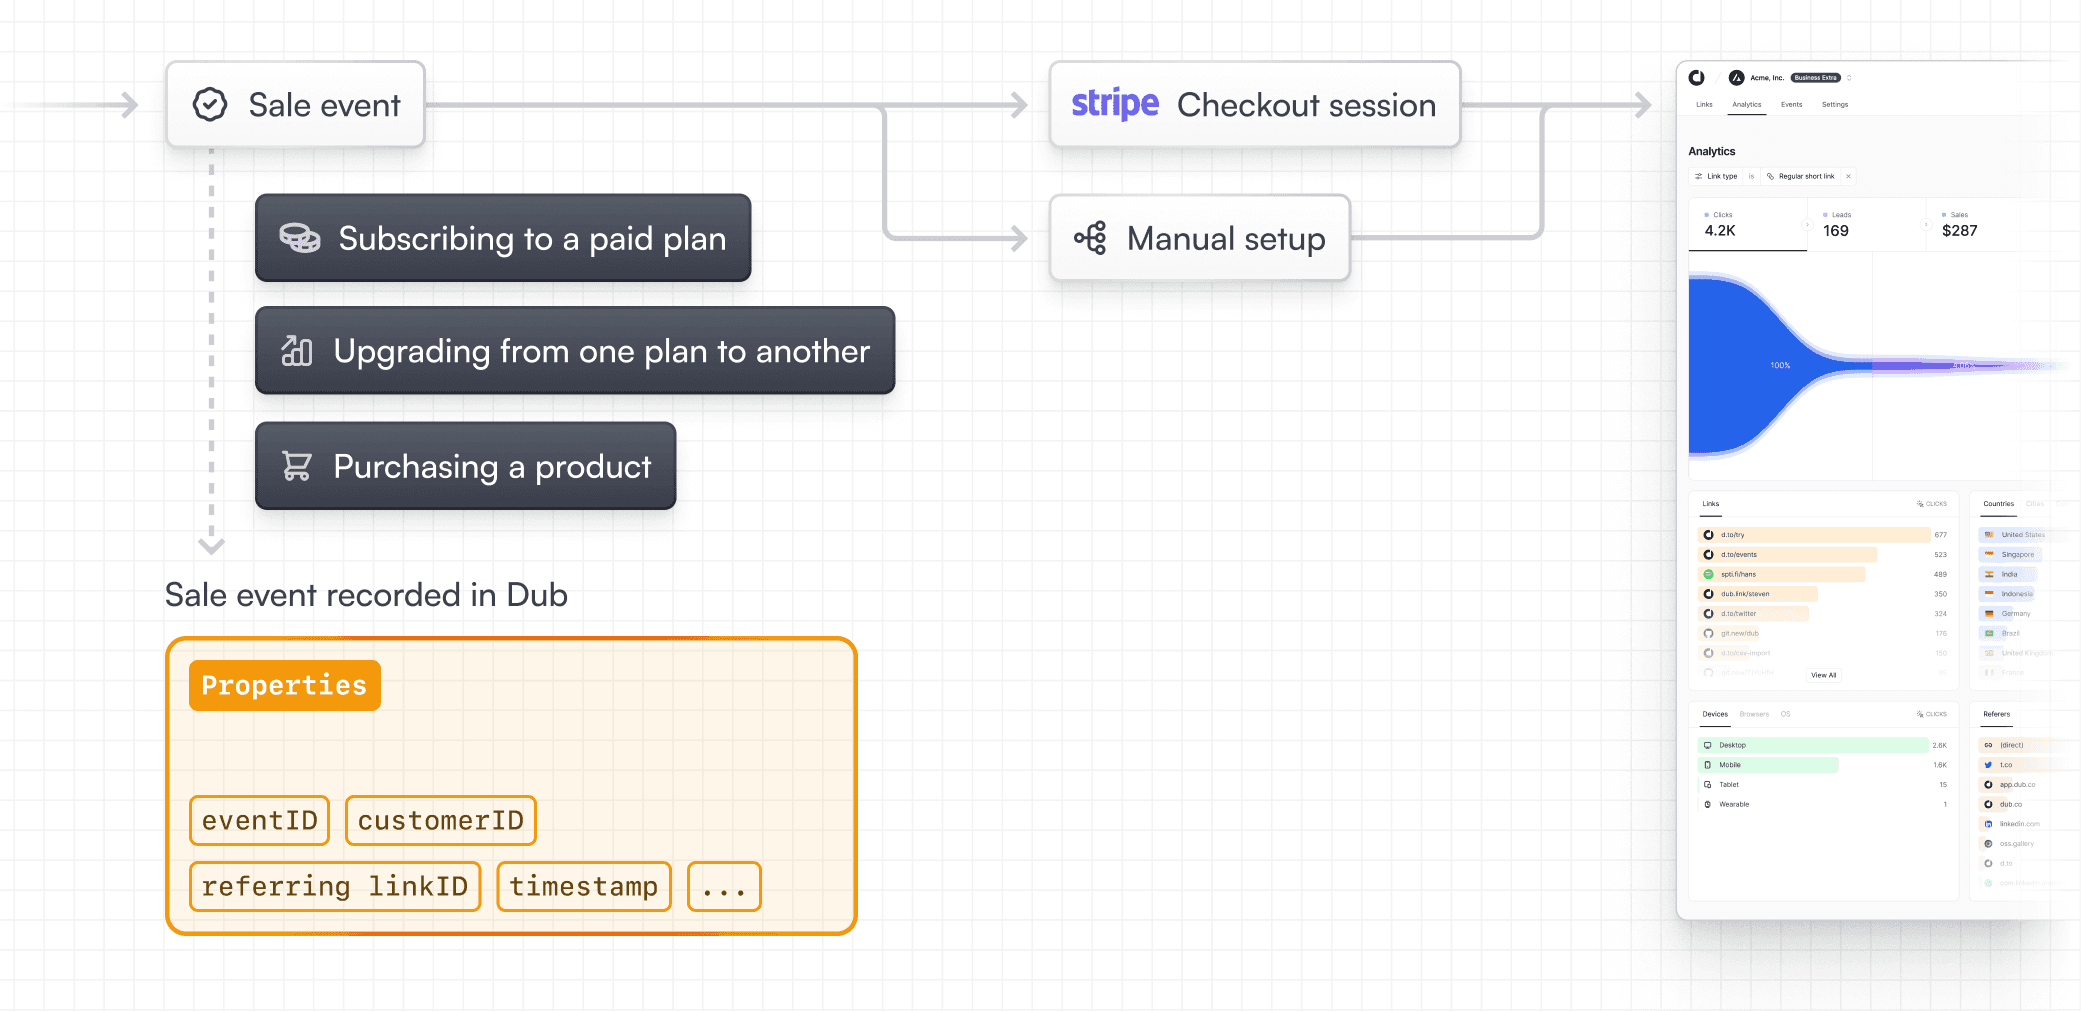Viewport: 2081px width, 1011px height.
Task: Open the Acme, Inc. workspace switcher chevrons
Action: 1849,77
